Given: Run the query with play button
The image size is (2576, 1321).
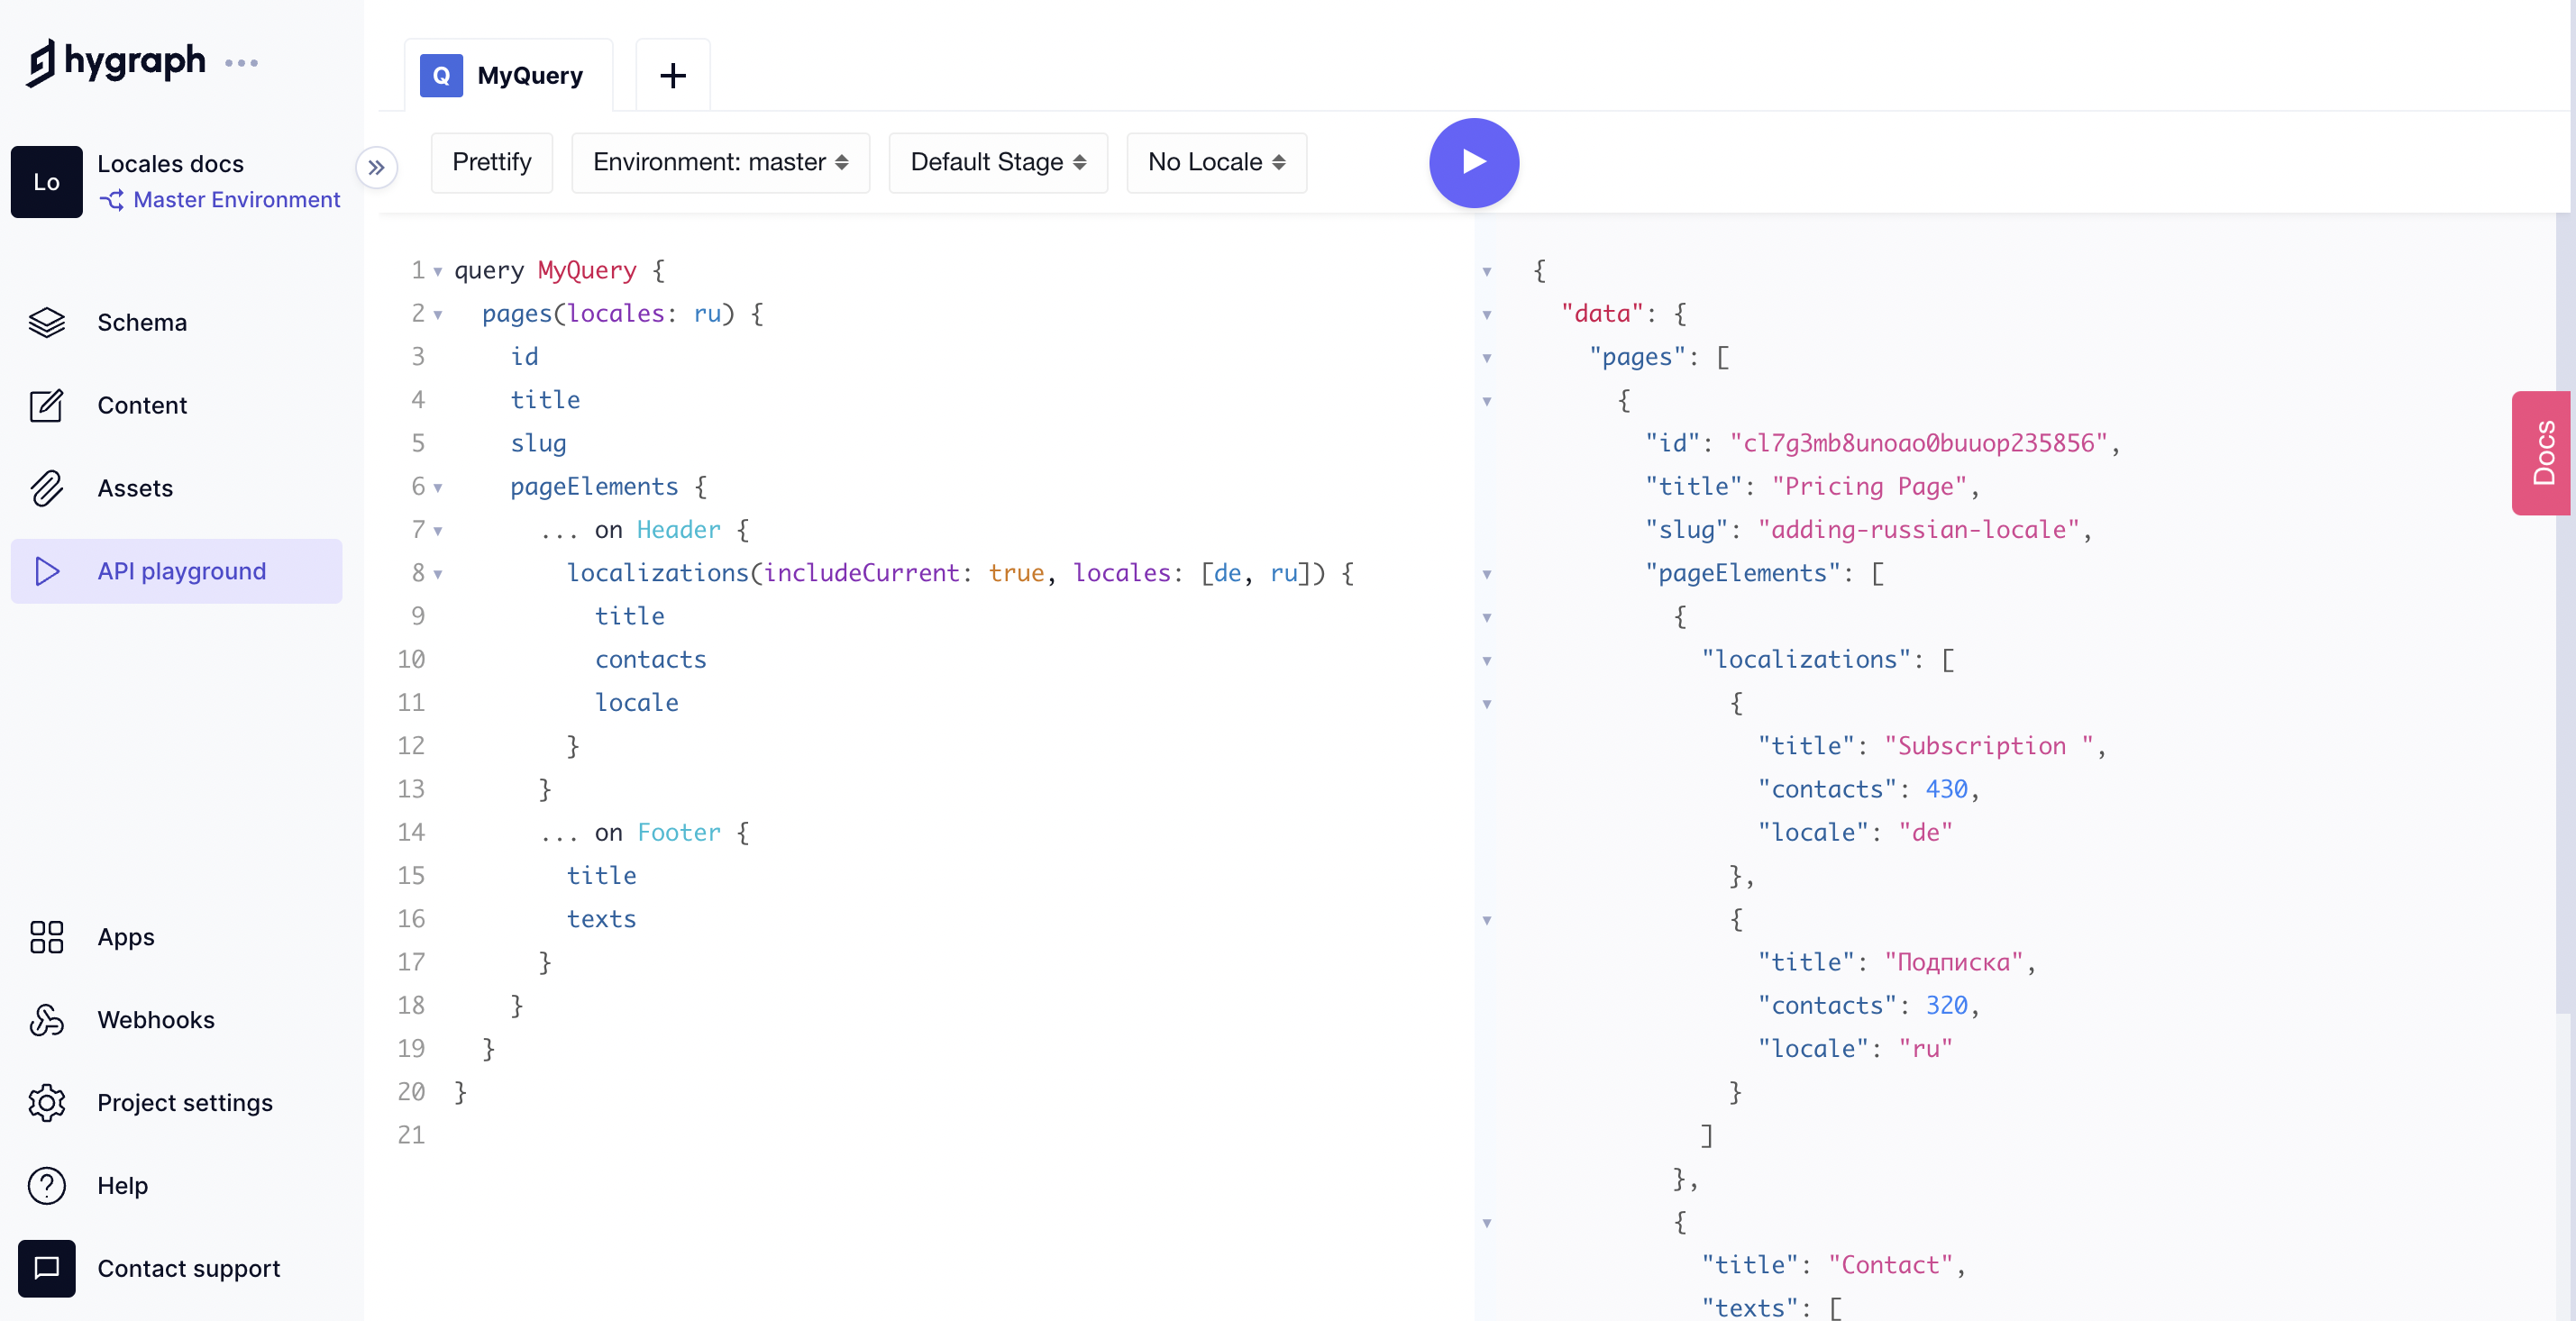Looking at the screenshot, I should point(1473,162).
